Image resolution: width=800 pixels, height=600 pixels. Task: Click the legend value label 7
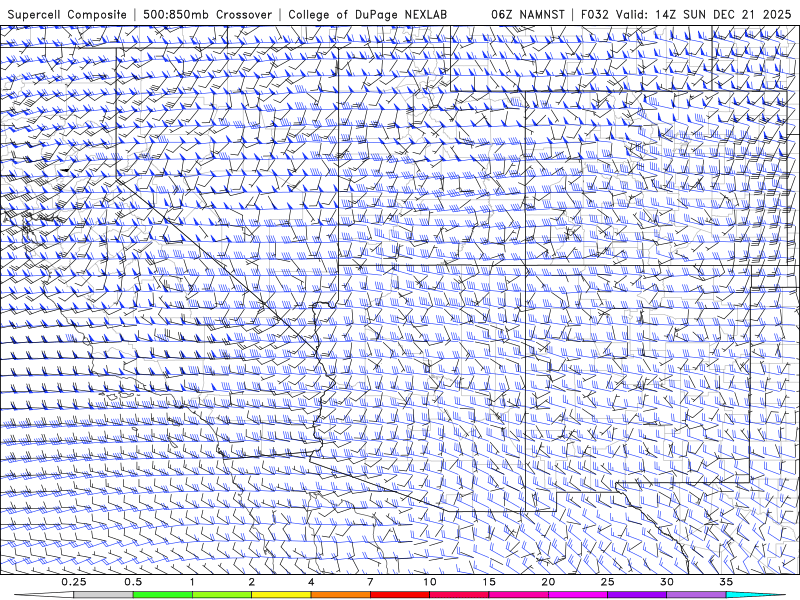click(x=370, y=582)
